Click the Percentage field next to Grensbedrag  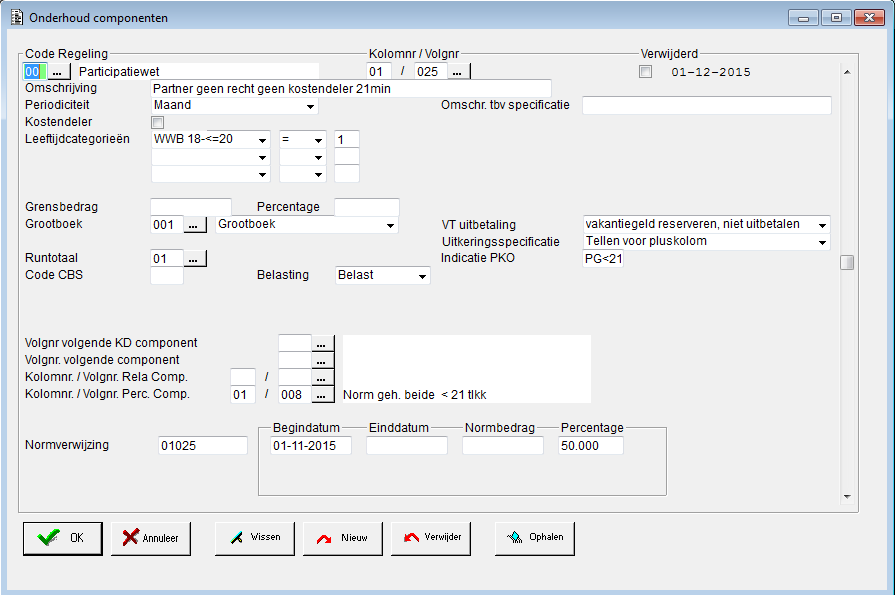click(x=366, y=207)
